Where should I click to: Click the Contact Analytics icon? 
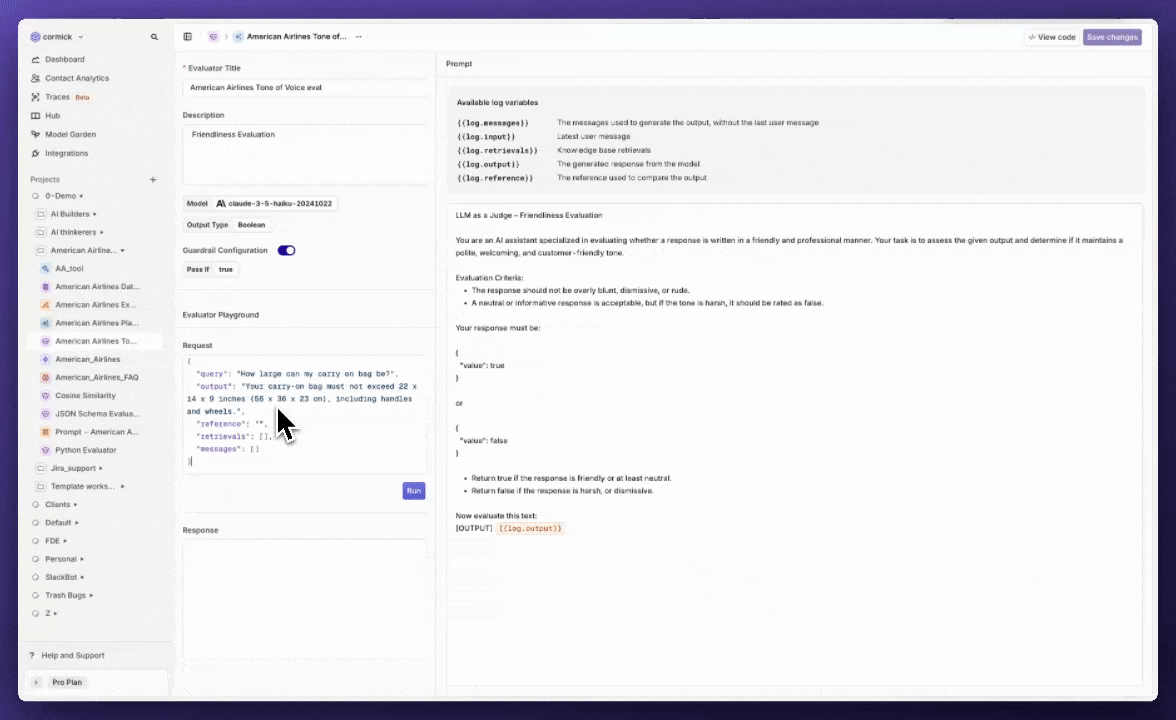tap(35, 78)
